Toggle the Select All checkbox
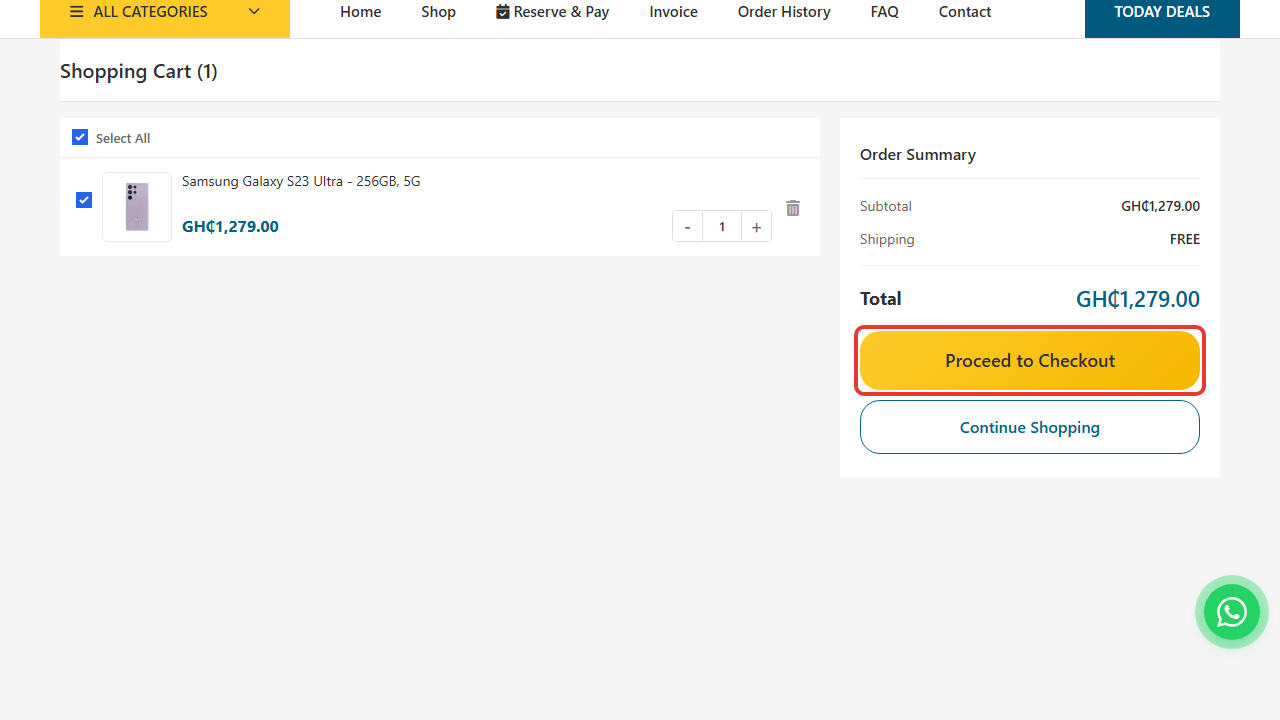The width and height of the screenshot is (1280, 720). click(80, 137)
